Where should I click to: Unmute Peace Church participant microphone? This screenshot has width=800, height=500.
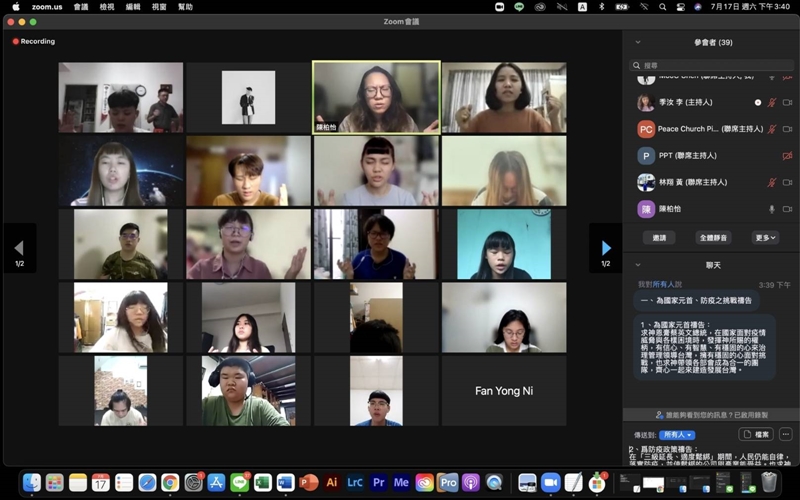[772, 129]
